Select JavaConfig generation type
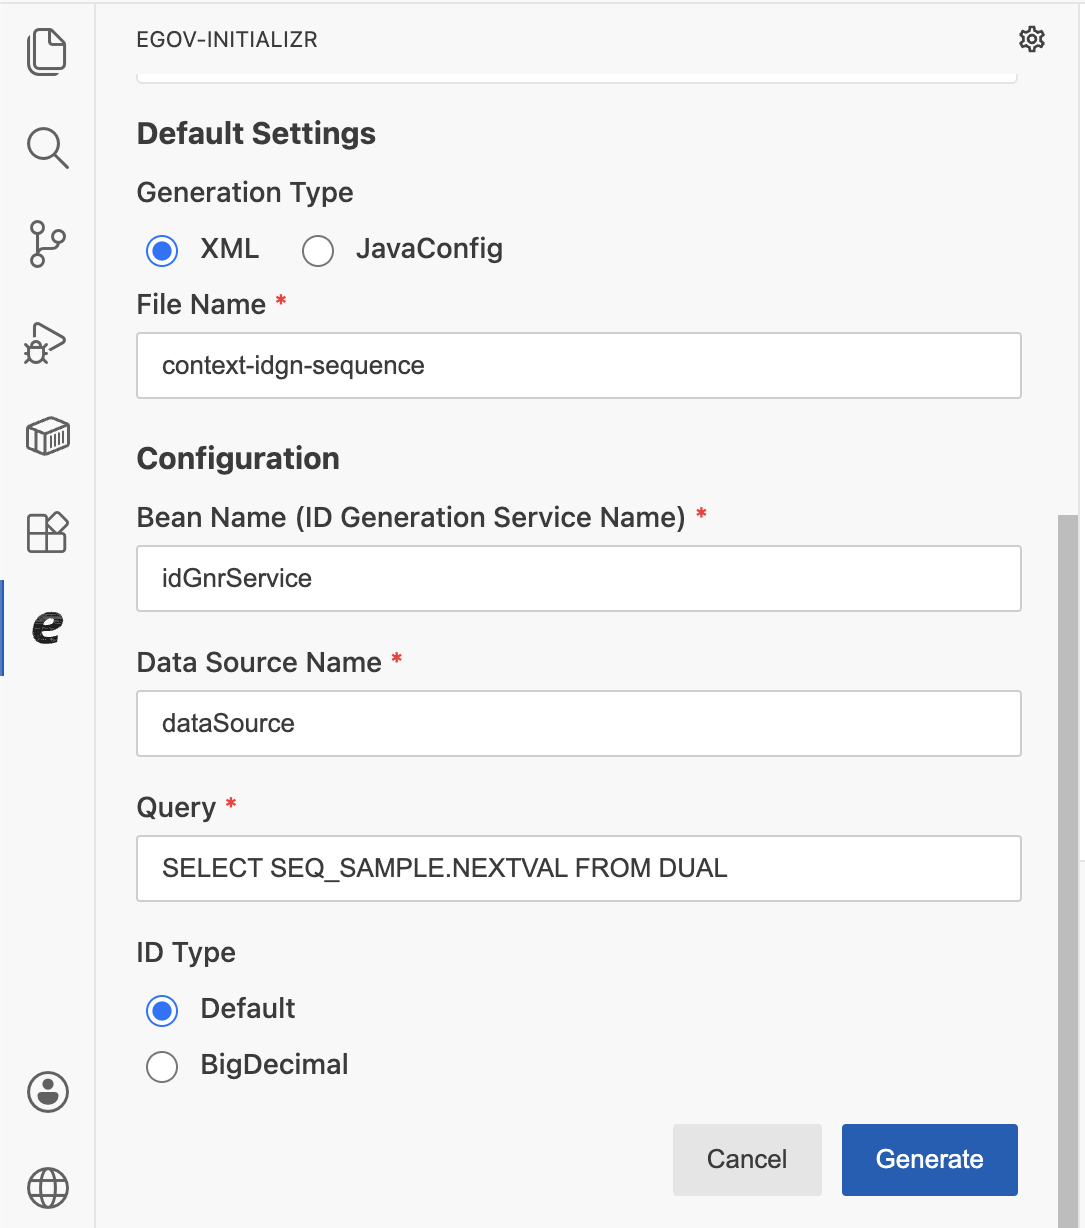Image resolution: width=1085 pixels, height=1228 pixels. tap(318, 250)
